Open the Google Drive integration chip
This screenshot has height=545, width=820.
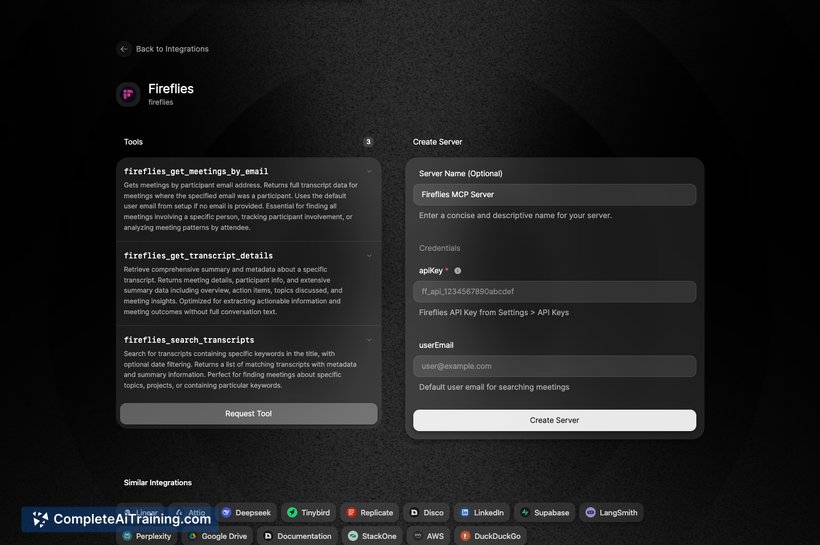[218, 536]
